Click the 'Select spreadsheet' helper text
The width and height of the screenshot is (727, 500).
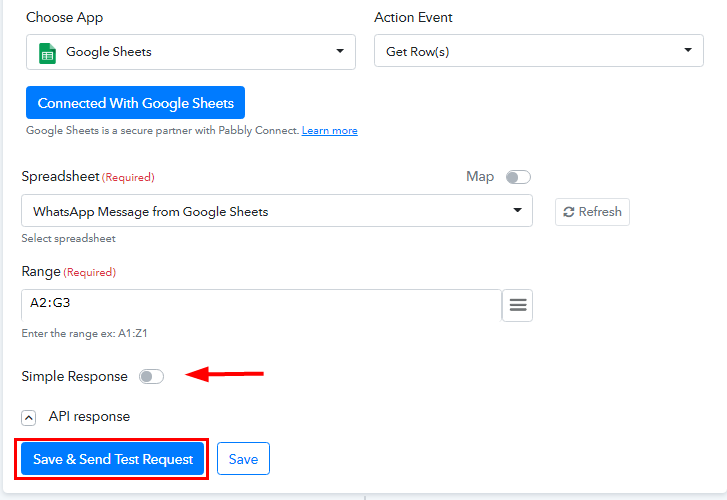(x=69, y=238)
